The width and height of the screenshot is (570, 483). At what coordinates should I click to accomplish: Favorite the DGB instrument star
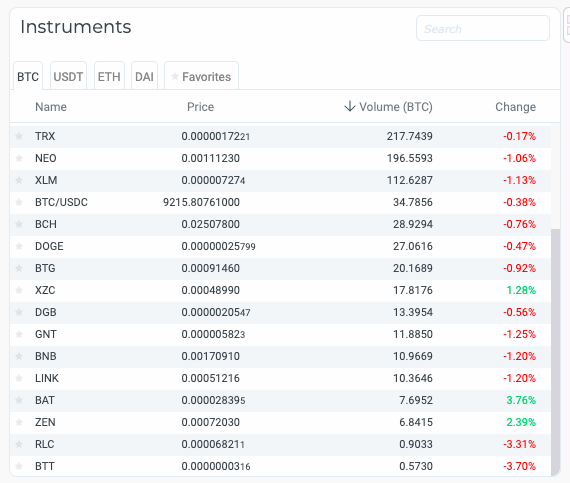[19, 312]
